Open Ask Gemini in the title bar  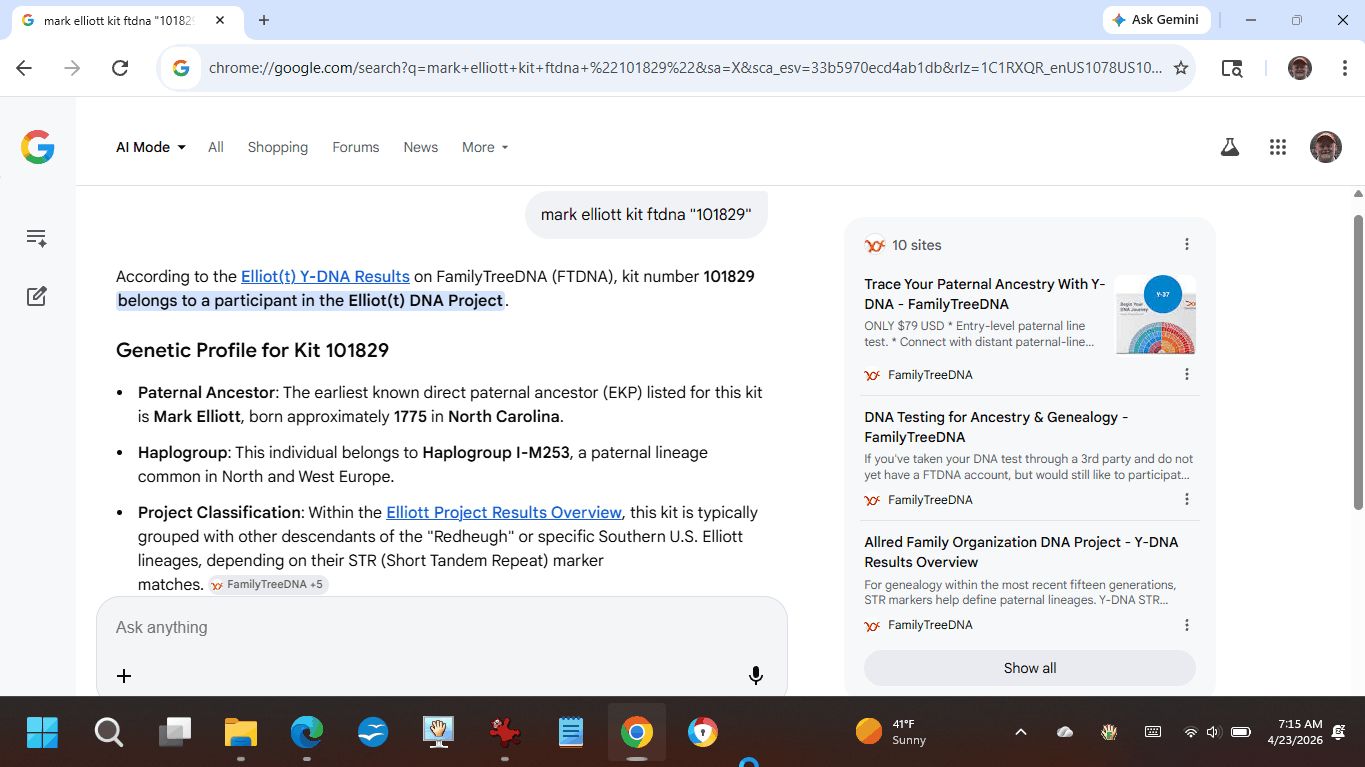[1156, 20]
